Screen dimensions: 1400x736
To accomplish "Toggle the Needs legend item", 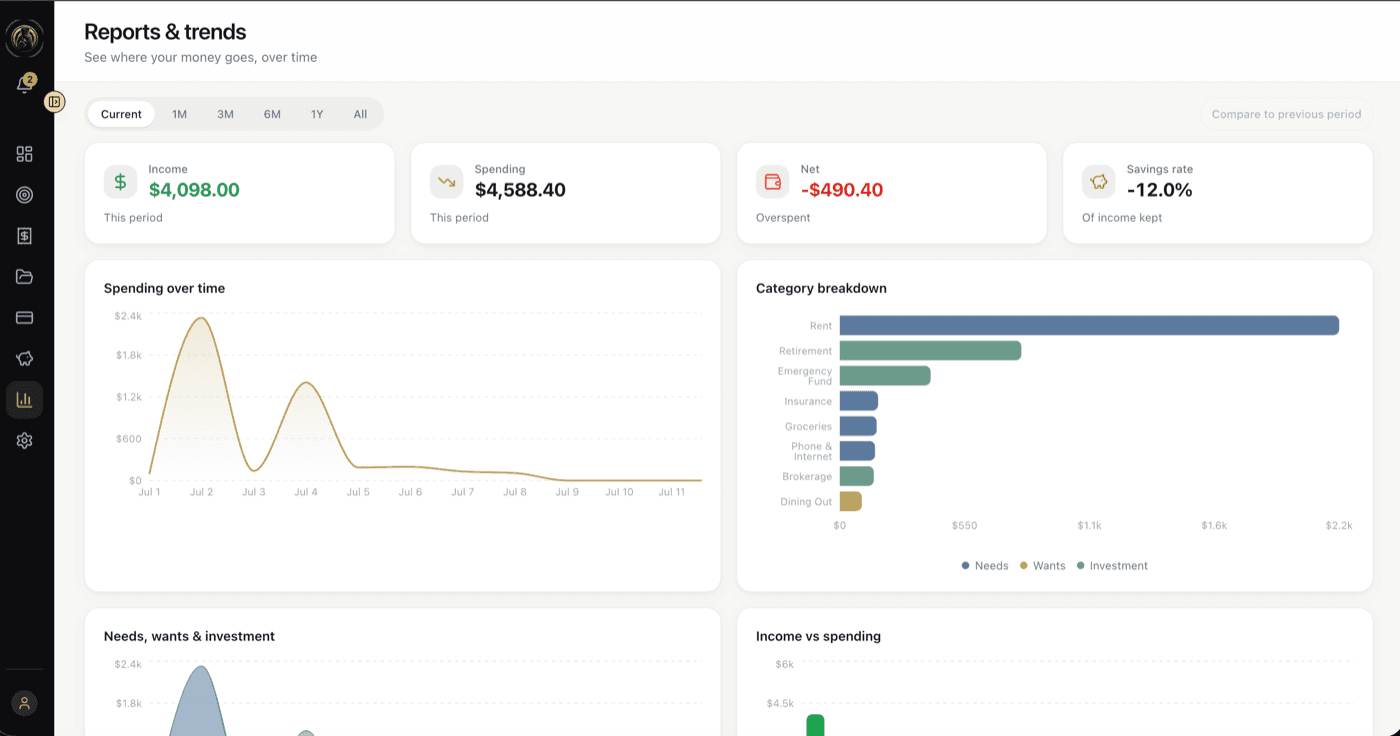I will click(985, 566).
